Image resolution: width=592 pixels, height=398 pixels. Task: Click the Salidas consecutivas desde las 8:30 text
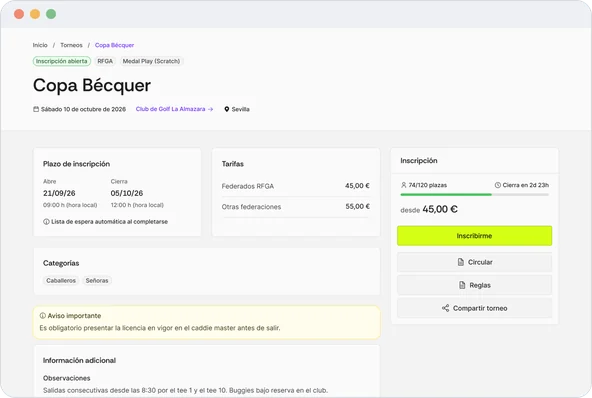tap(185, 390)
